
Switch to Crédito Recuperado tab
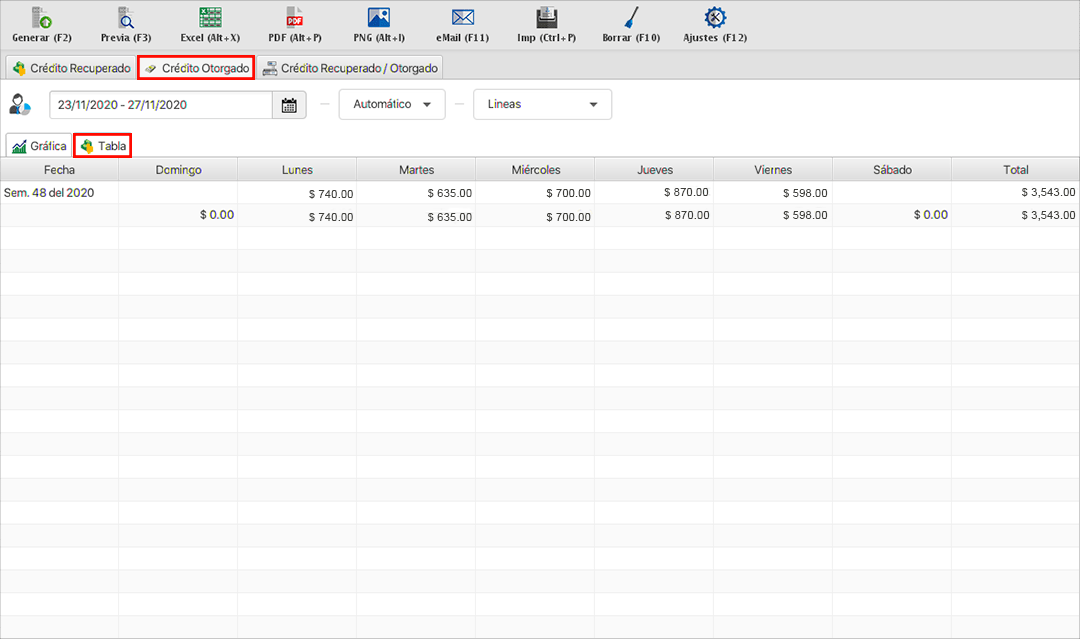[x=70, y=68]
